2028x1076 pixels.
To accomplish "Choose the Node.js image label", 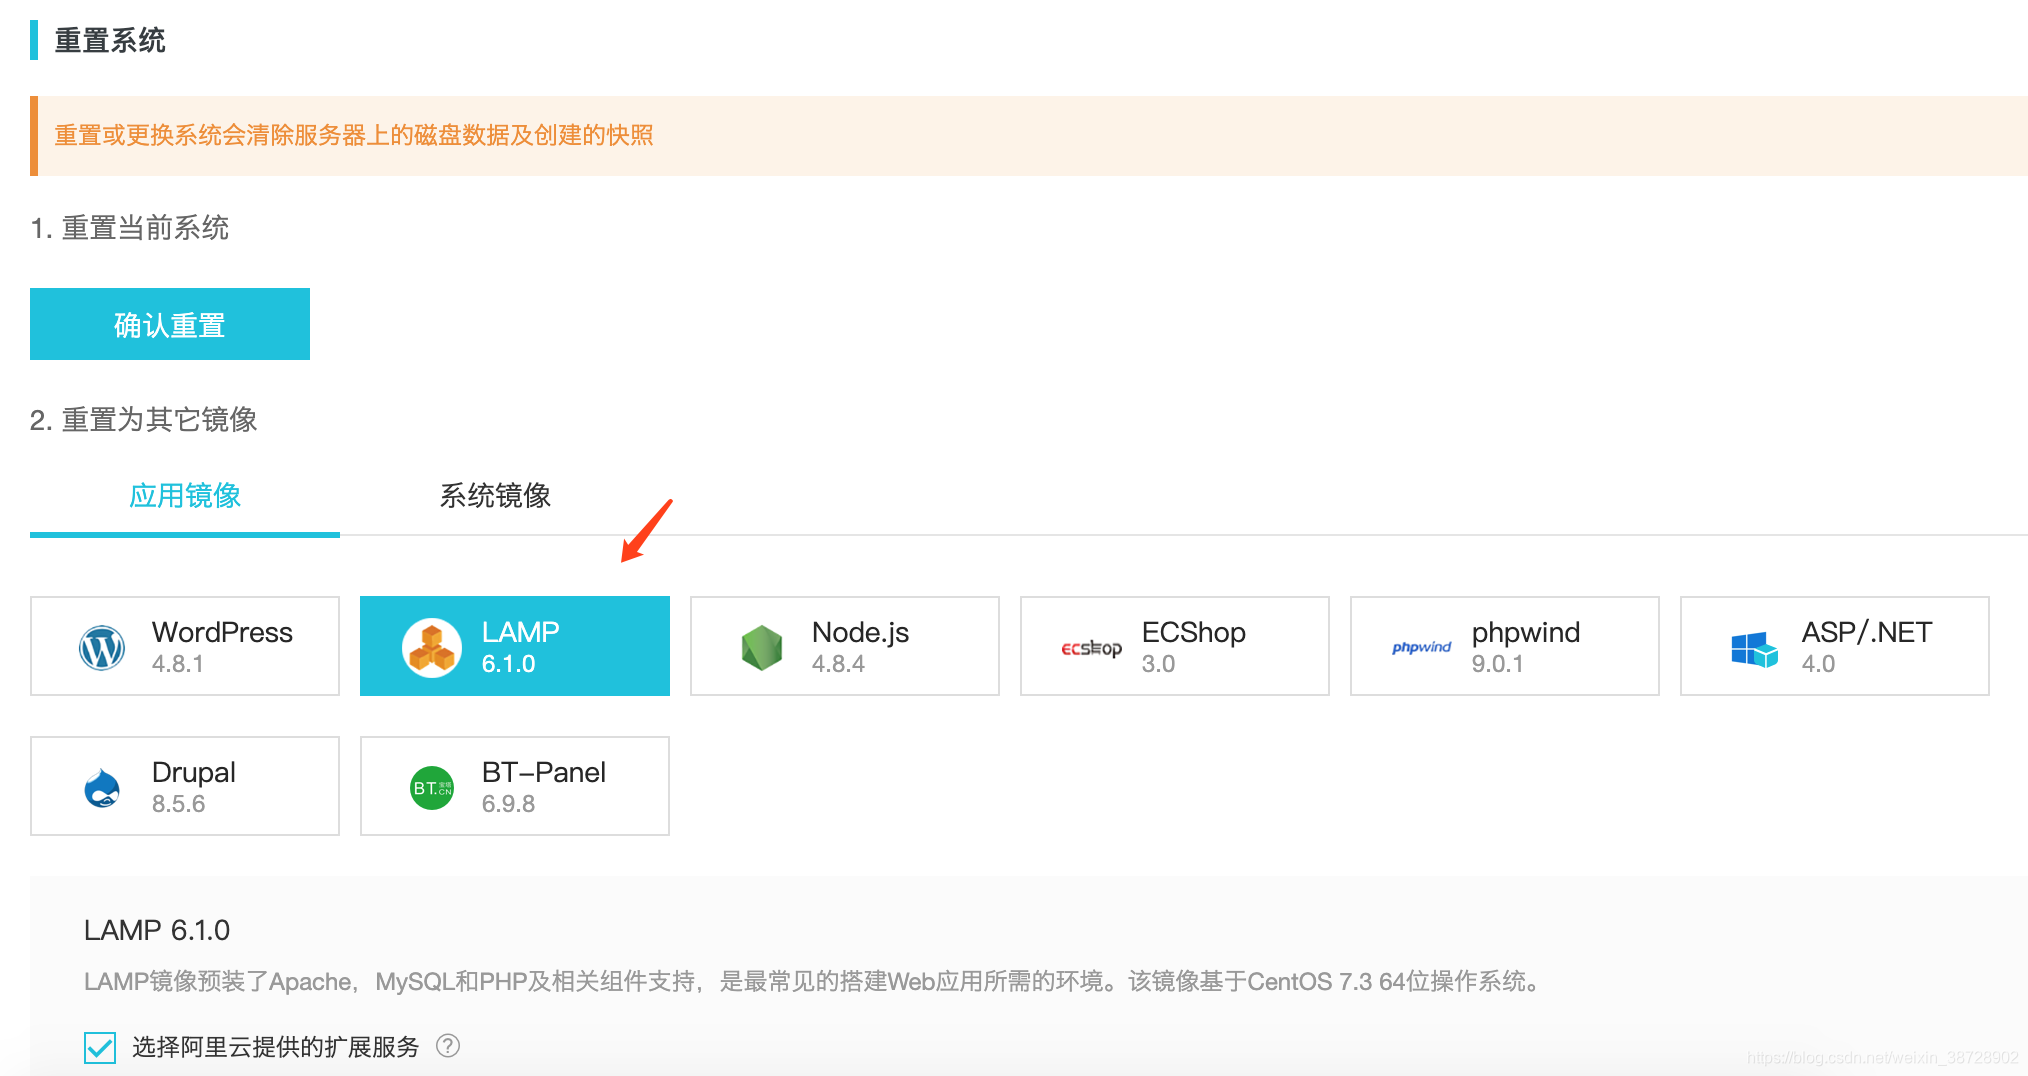I will [860, 632].
